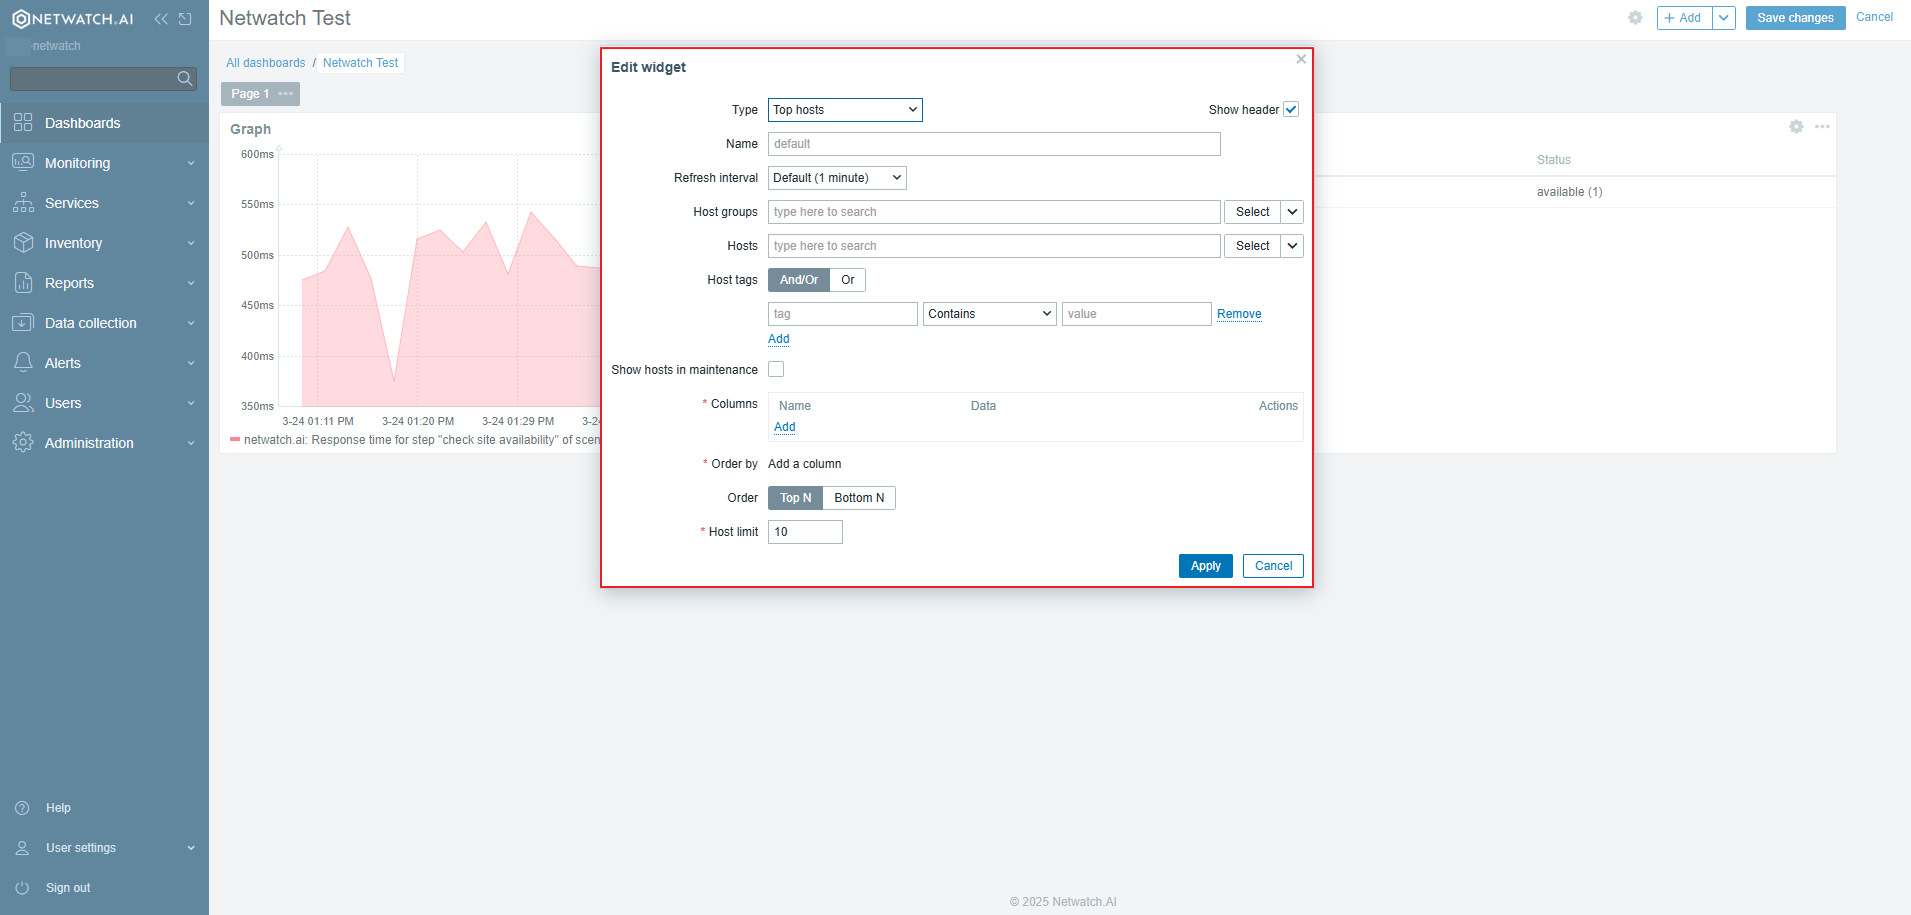This screenshot has width=1911, height=915.
Task: Remove the host tag filter row
Action: point(1238,313)
